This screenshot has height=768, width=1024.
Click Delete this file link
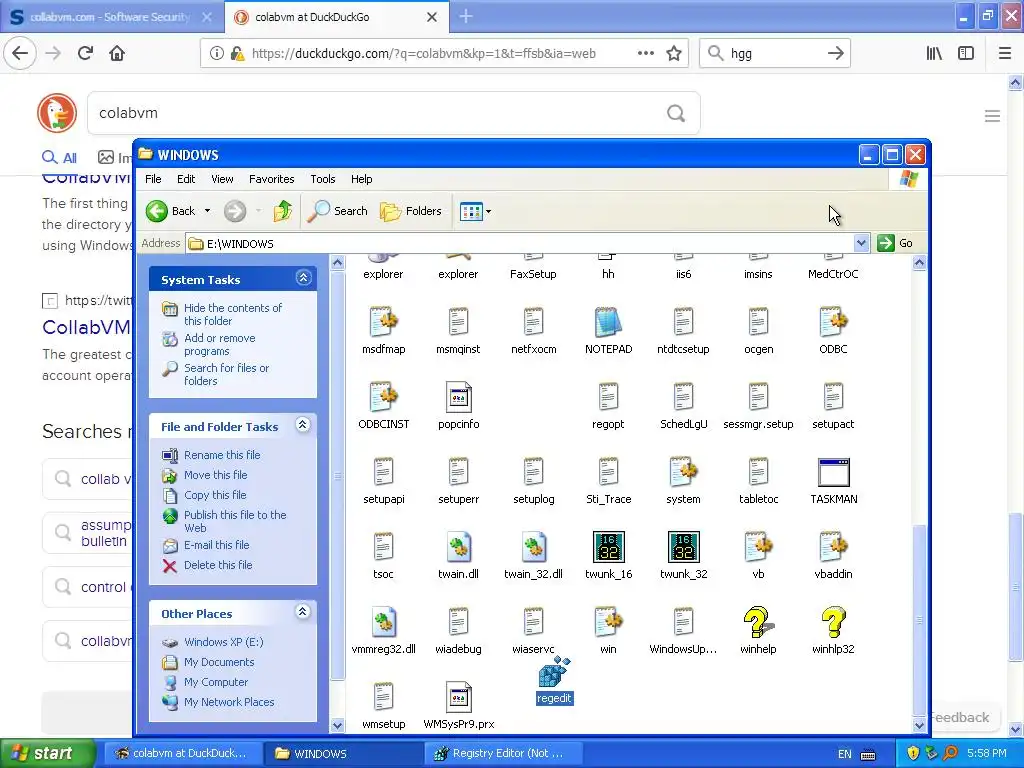pyautogui.click(x=218, y=565)
